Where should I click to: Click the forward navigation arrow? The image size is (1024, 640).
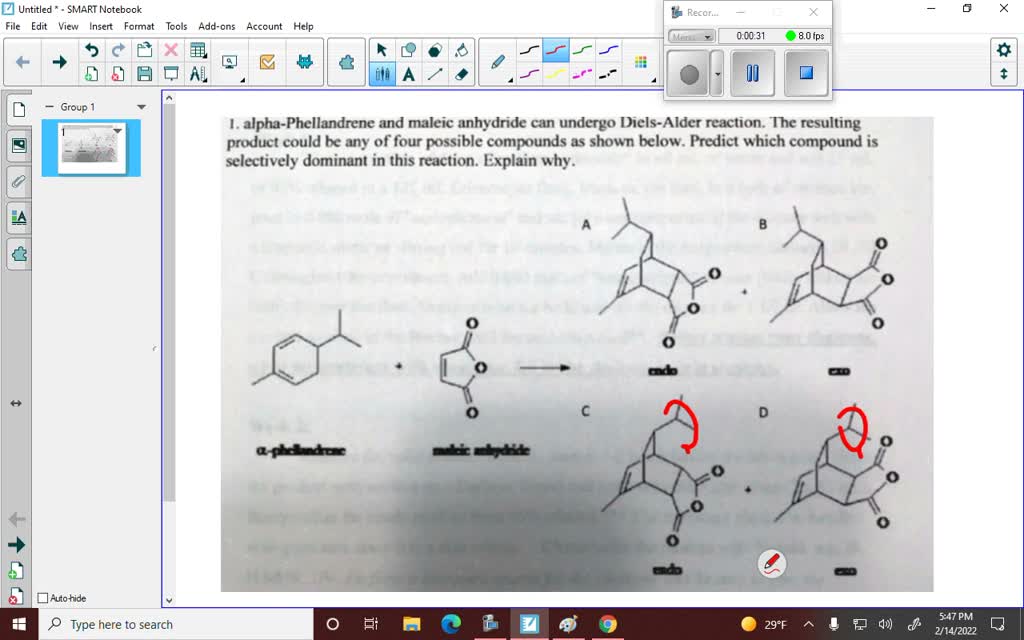click(x=58, y=60)
